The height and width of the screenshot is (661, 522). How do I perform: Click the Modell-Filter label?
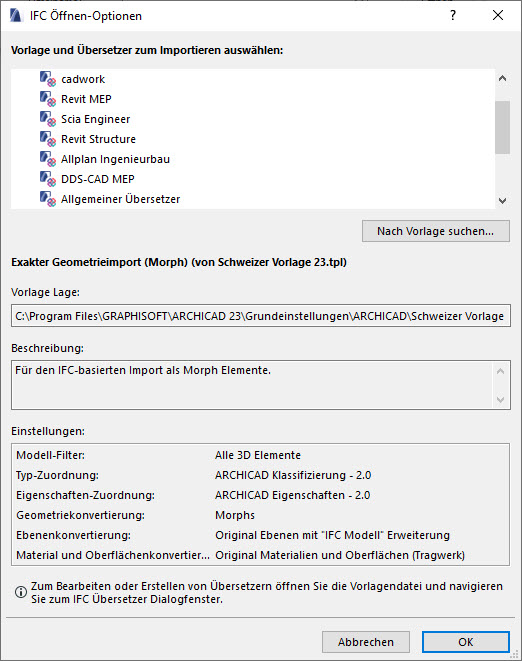point(51,455)
